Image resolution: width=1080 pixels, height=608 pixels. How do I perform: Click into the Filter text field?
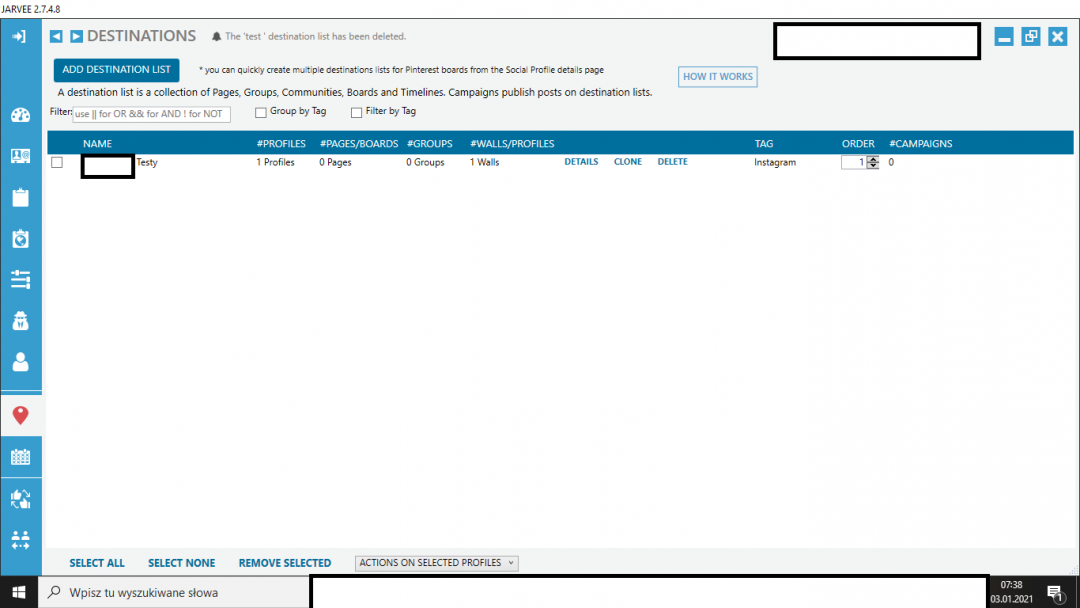click(x=152, y=114)
